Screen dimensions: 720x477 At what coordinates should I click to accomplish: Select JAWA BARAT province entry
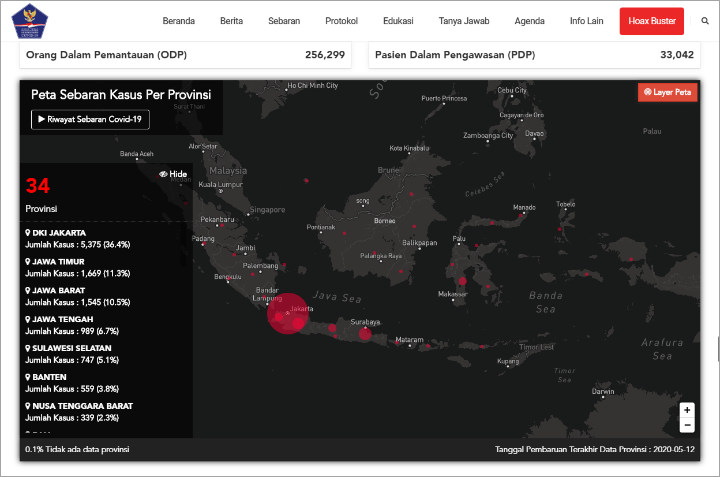[x=78, y=297]
